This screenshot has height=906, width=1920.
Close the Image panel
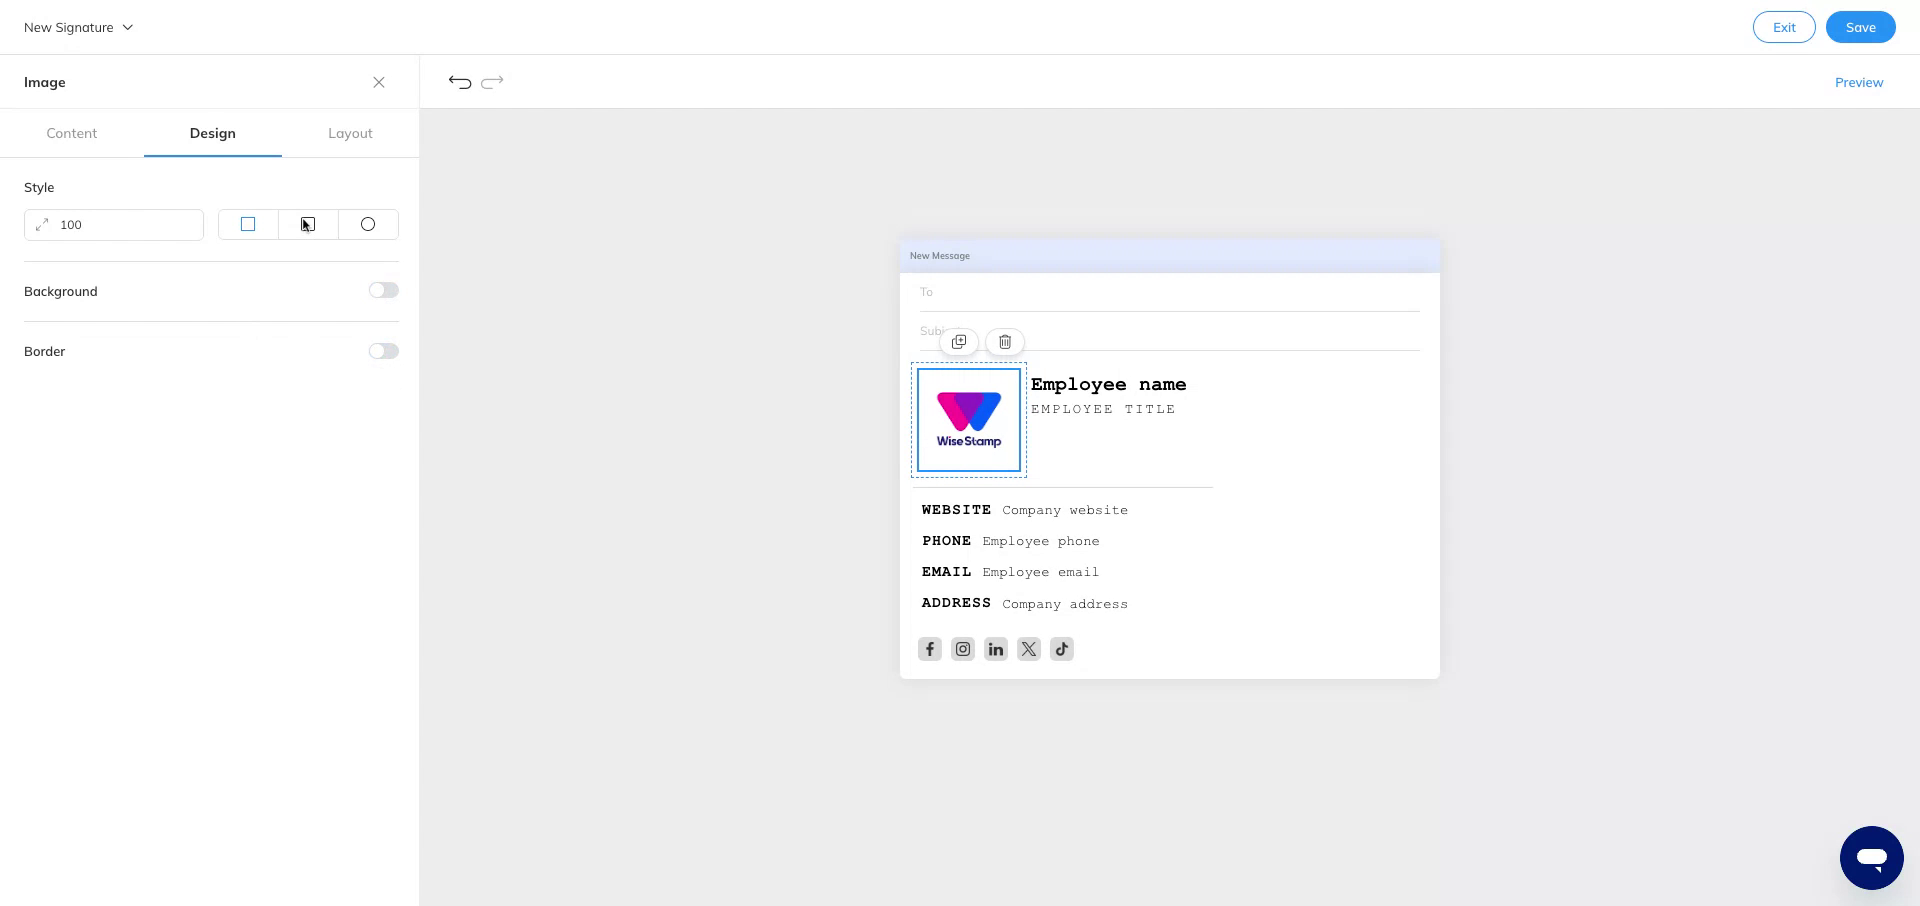point(379,82)
